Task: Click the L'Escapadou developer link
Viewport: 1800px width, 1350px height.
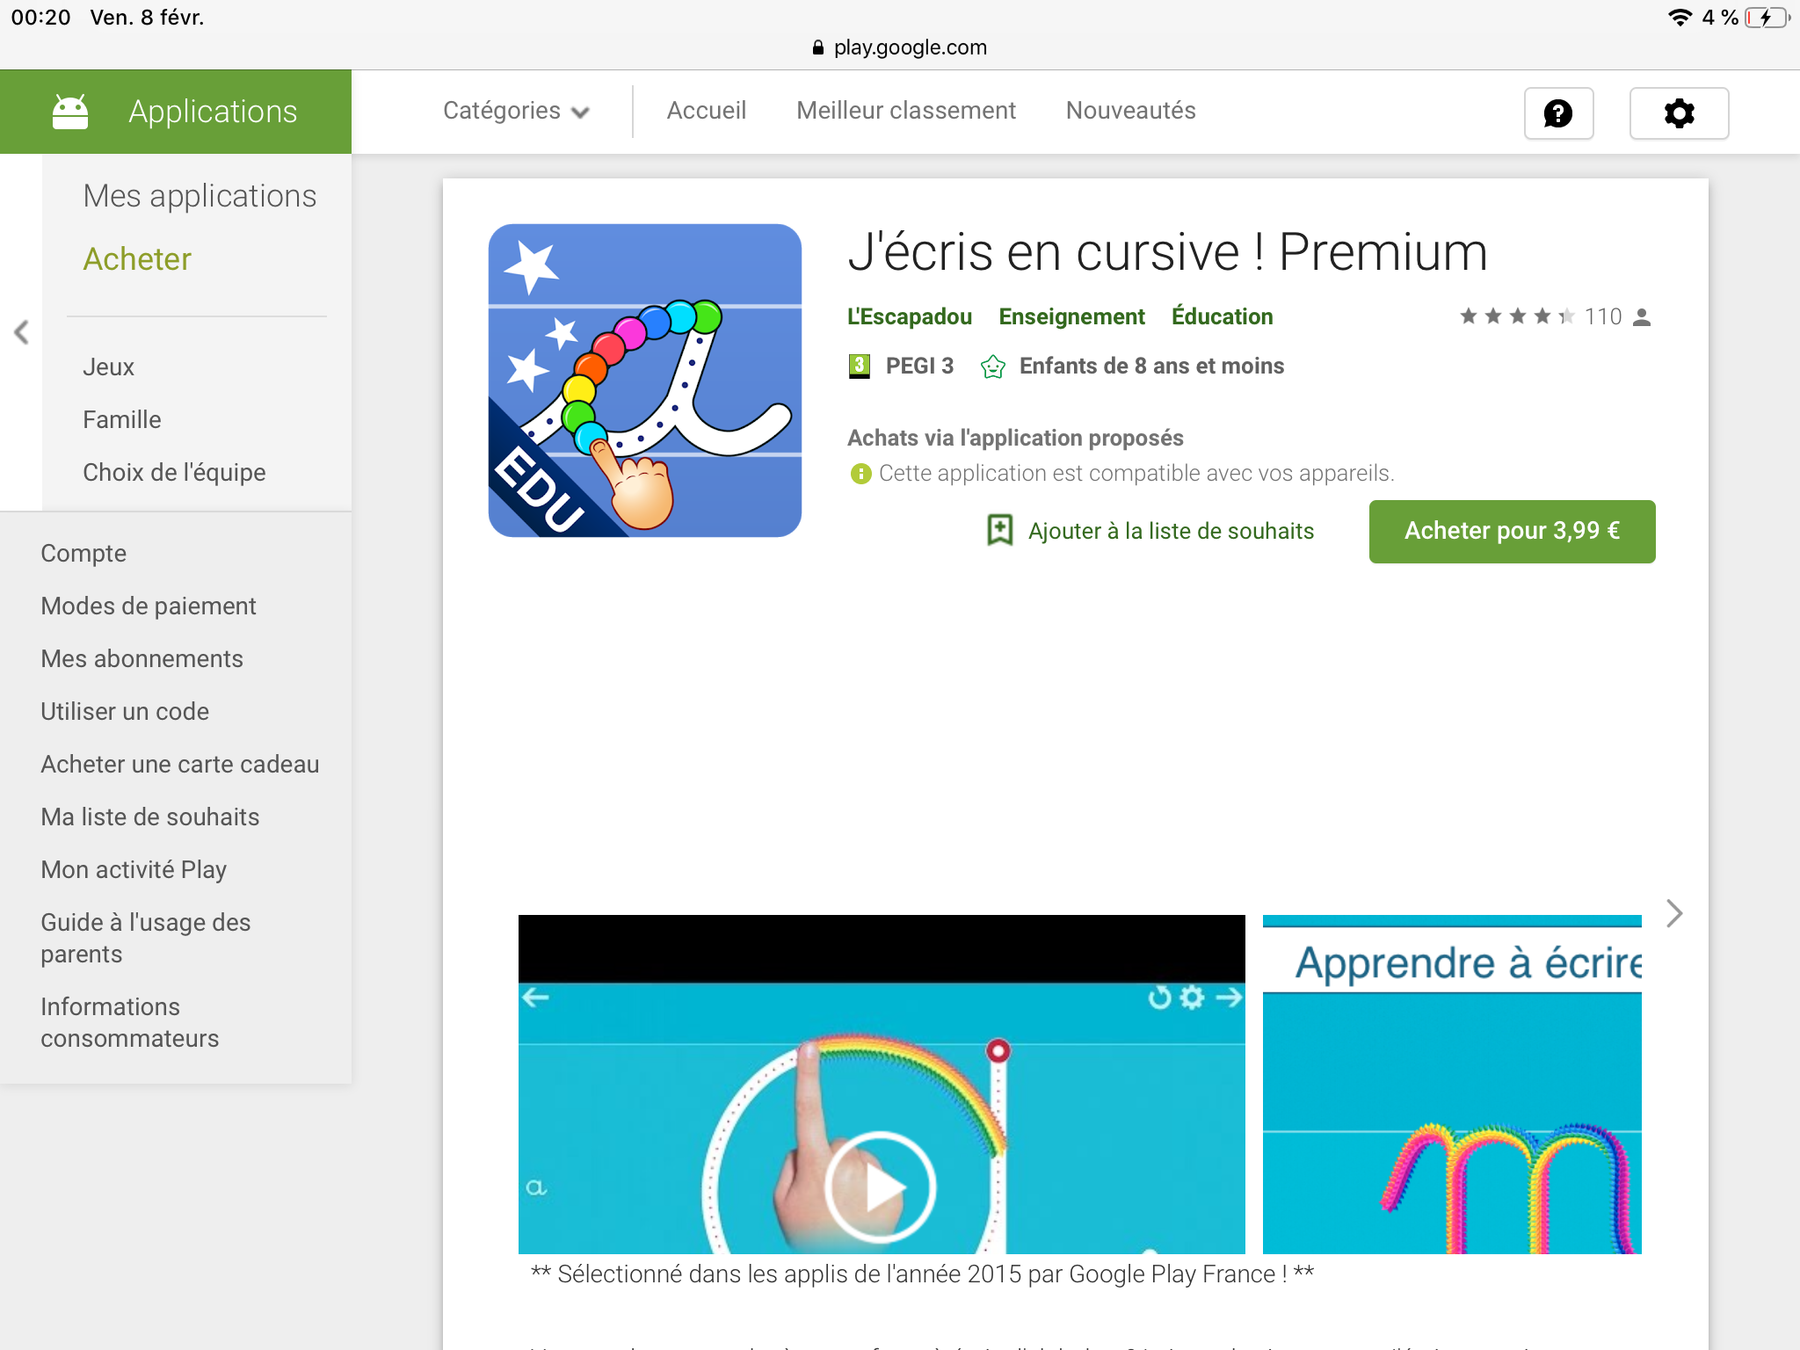Action: point(909,317)
